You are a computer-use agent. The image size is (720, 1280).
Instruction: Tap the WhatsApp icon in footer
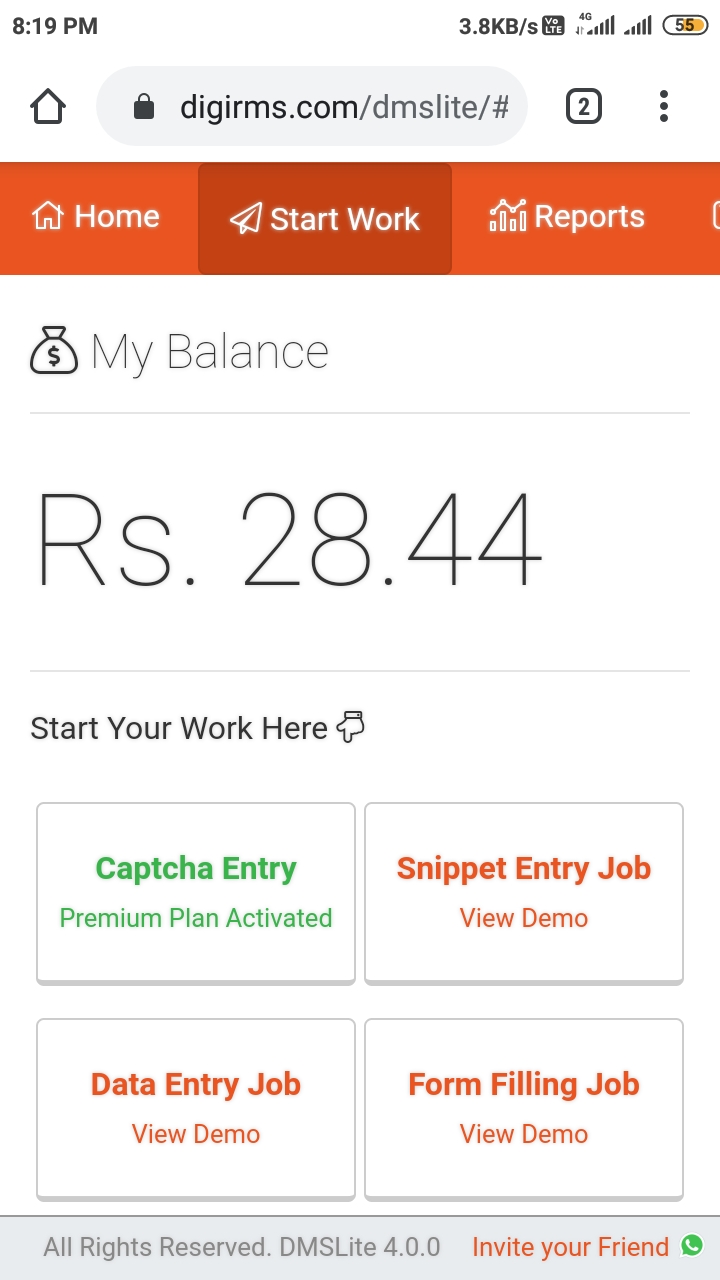[692, 1245]
